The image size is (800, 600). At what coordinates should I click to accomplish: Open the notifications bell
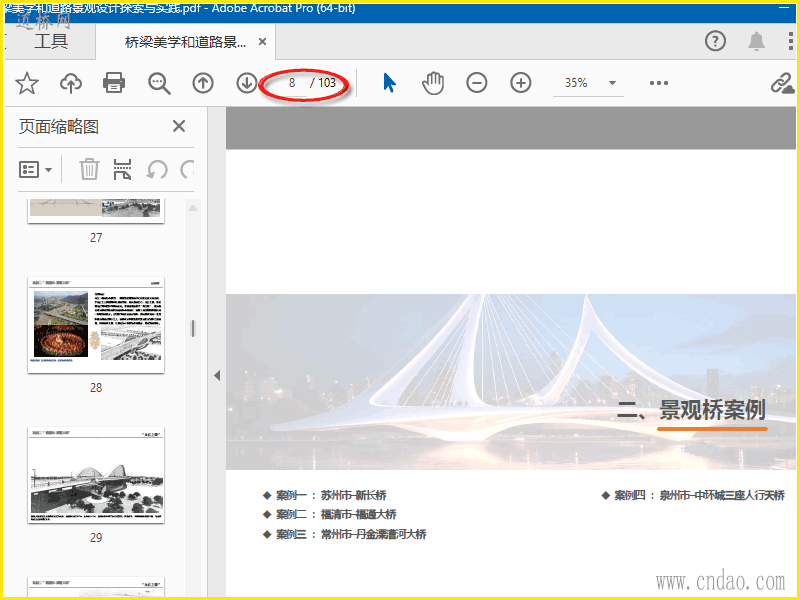(756, 41)
